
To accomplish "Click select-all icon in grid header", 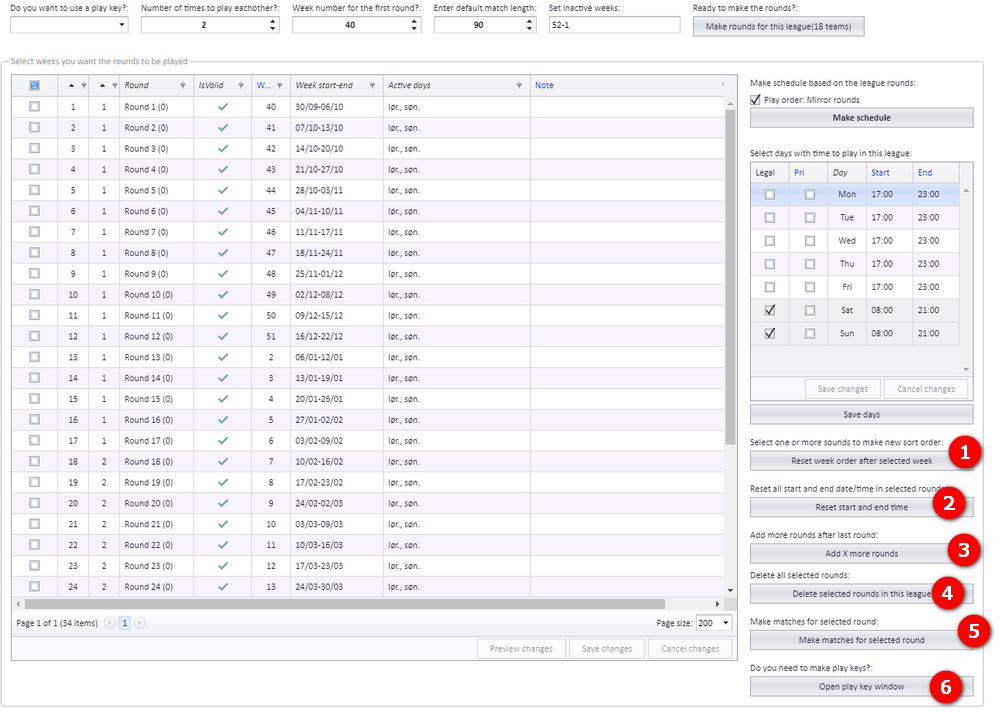I will point(34,85).
